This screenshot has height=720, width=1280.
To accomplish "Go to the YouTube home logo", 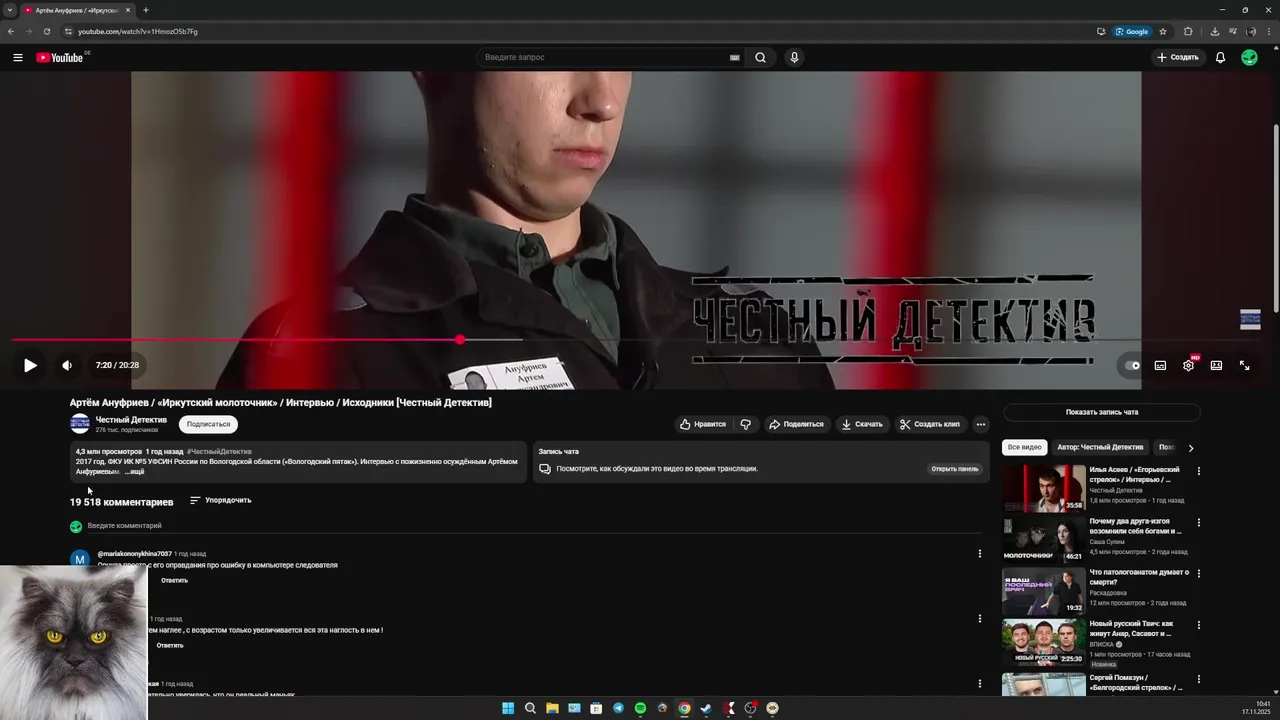I will 60,57.
